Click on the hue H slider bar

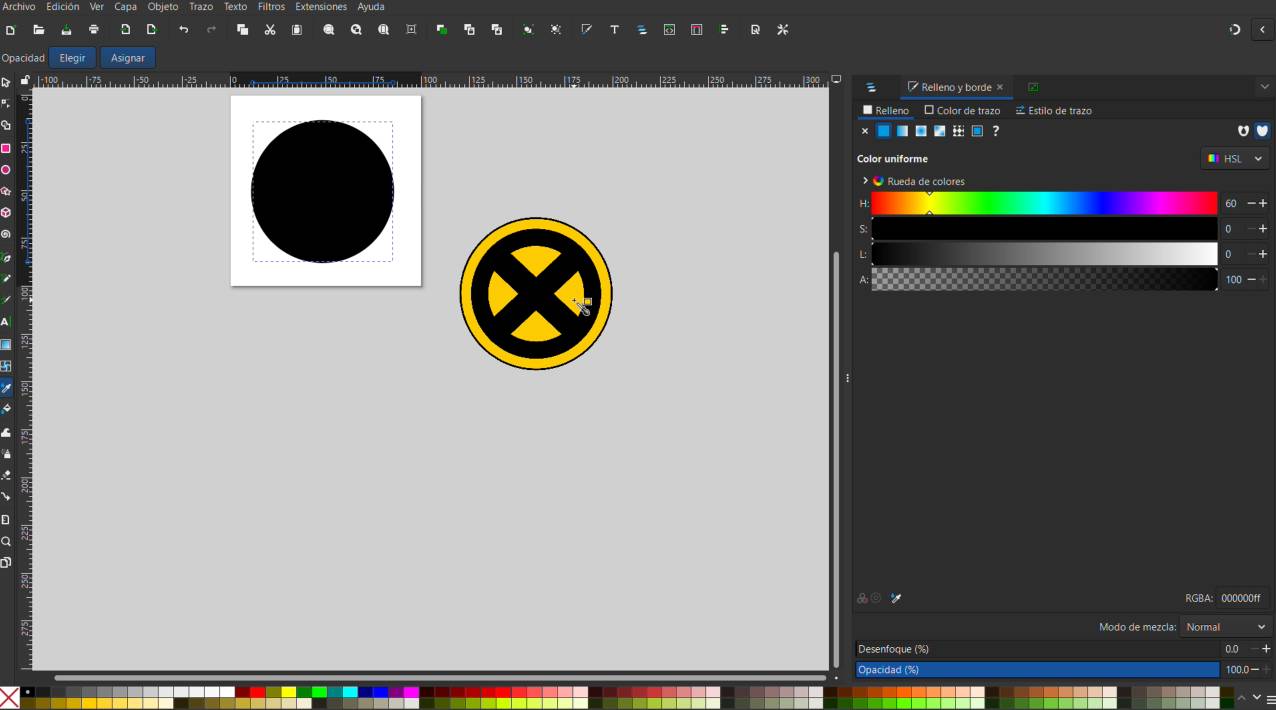1044,203
